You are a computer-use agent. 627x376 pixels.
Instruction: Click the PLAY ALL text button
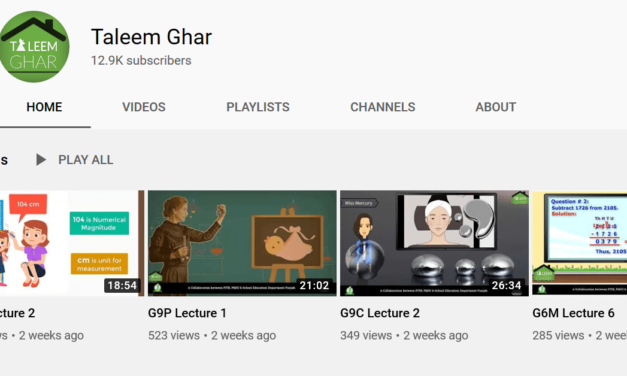[x=86, y=160]
